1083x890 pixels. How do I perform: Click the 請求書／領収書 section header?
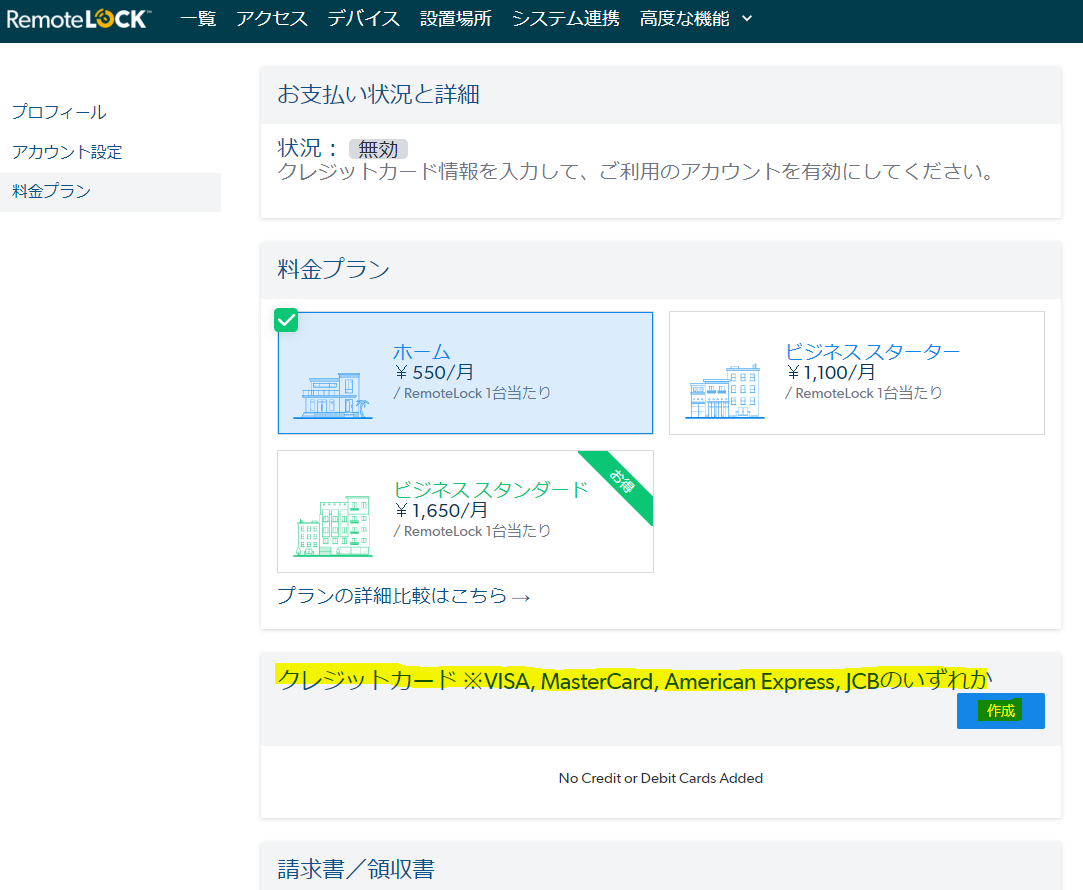[x=356, y=869]
